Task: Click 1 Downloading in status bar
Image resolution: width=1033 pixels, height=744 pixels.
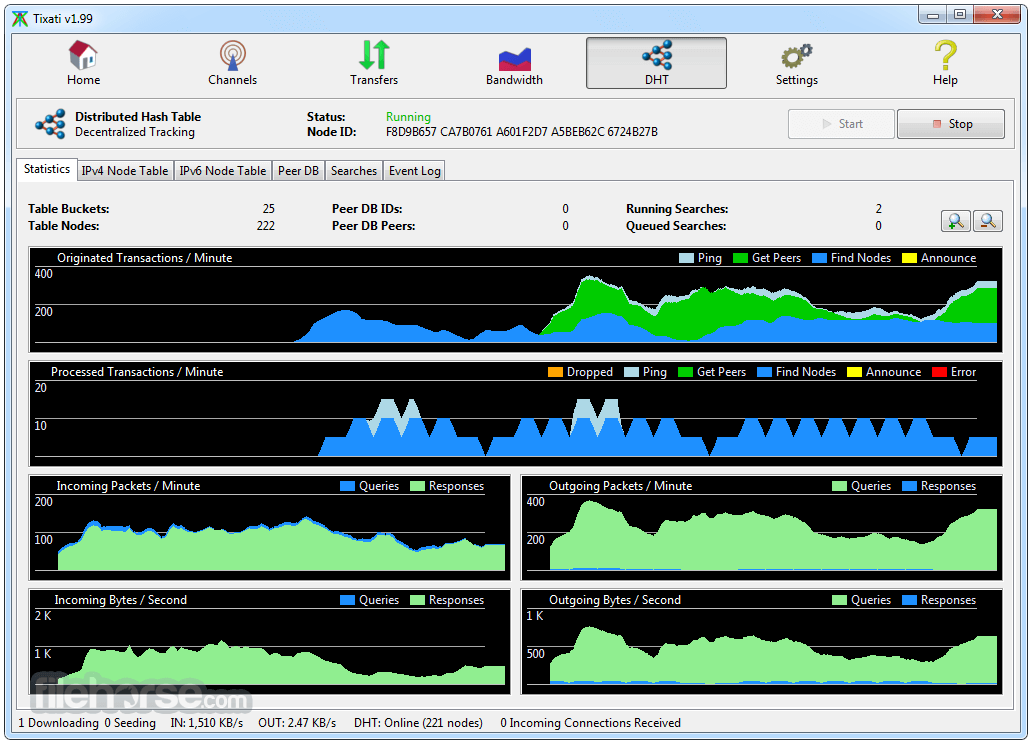Action: click(59, 723)
